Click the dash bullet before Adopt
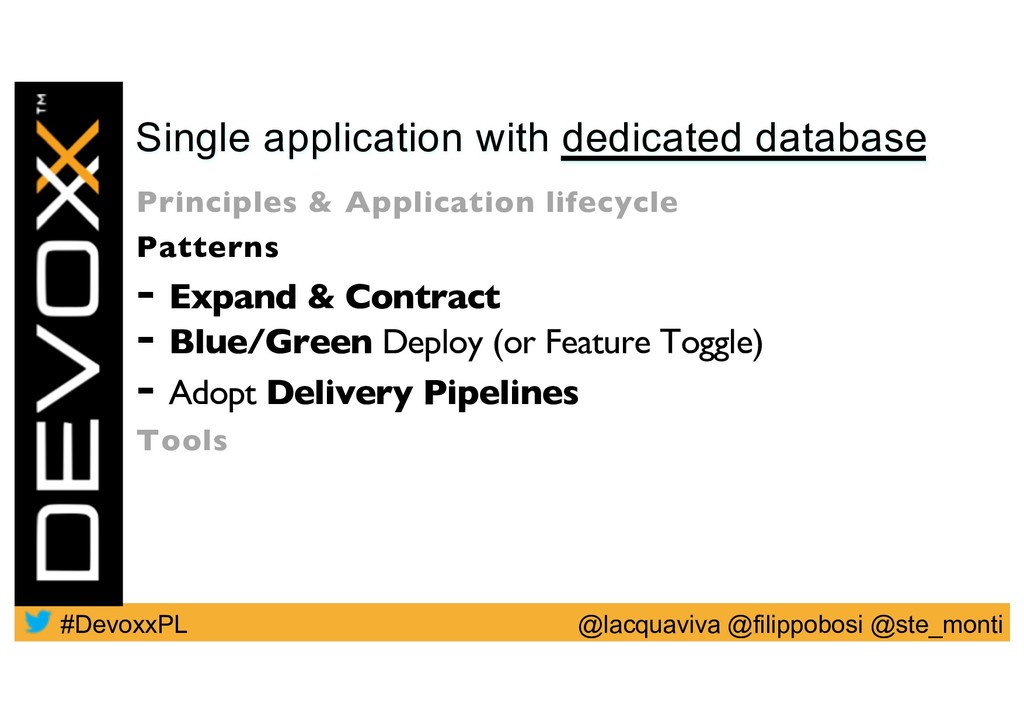This screenshot has width=1024, height=724. (x=147, y=391)
